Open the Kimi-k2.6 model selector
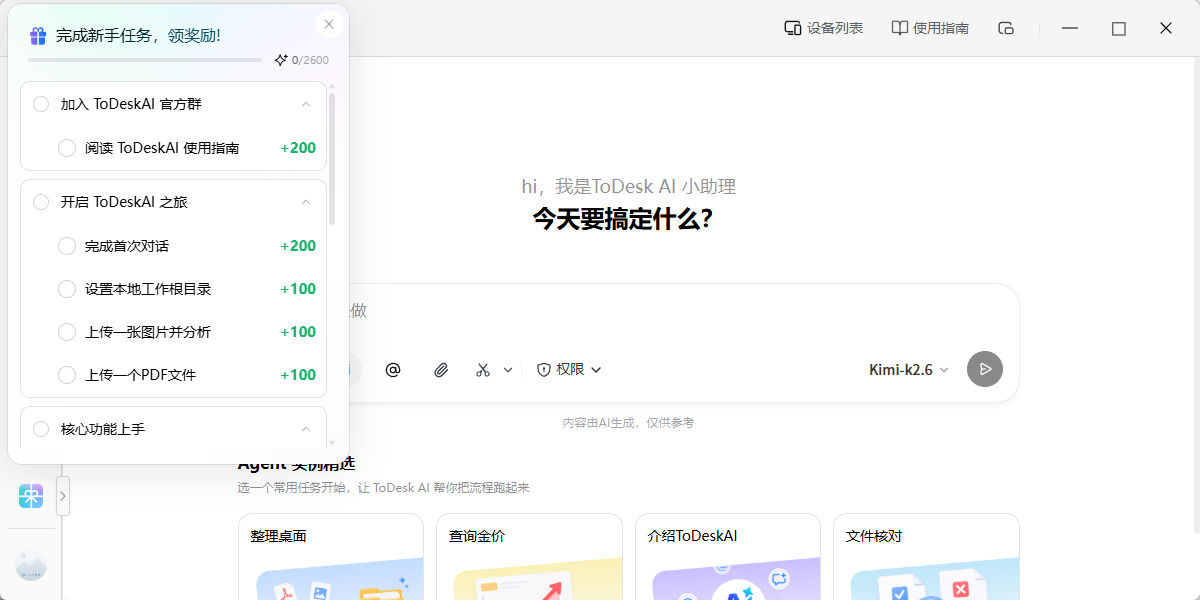 tap(909, 370)
